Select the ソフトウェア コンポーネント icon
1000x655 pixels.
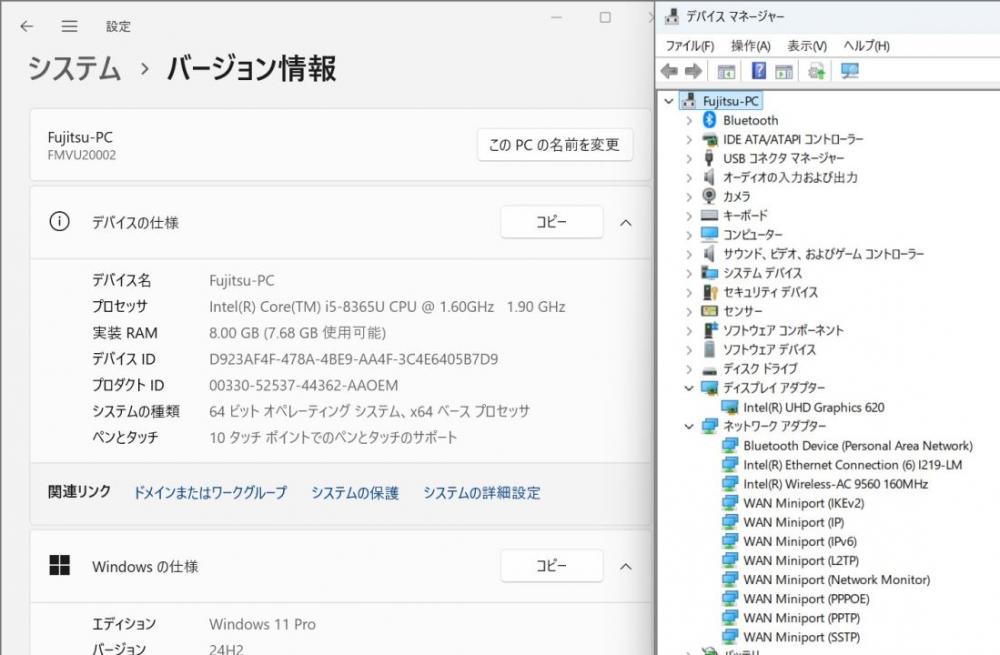710,330
